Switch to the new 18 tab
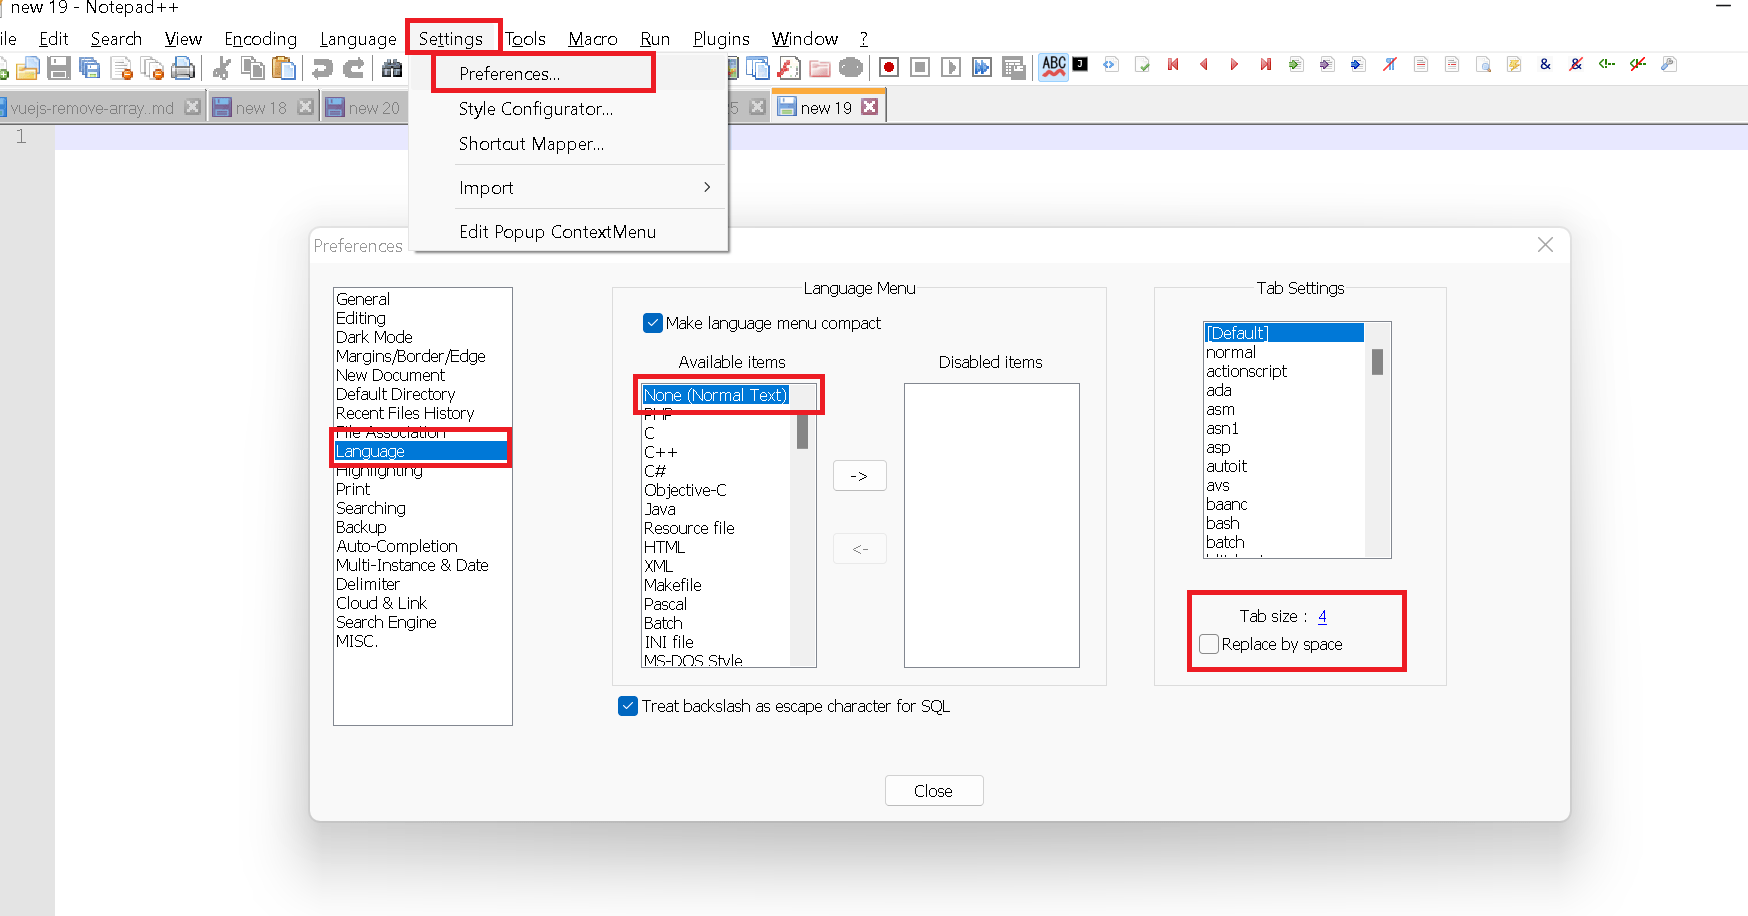This screenshot has width=1748, height=916. (x=262, y=106)
